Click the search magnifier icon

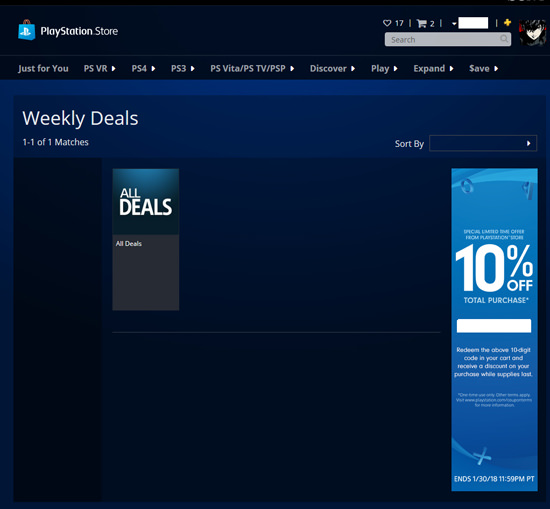504,39
